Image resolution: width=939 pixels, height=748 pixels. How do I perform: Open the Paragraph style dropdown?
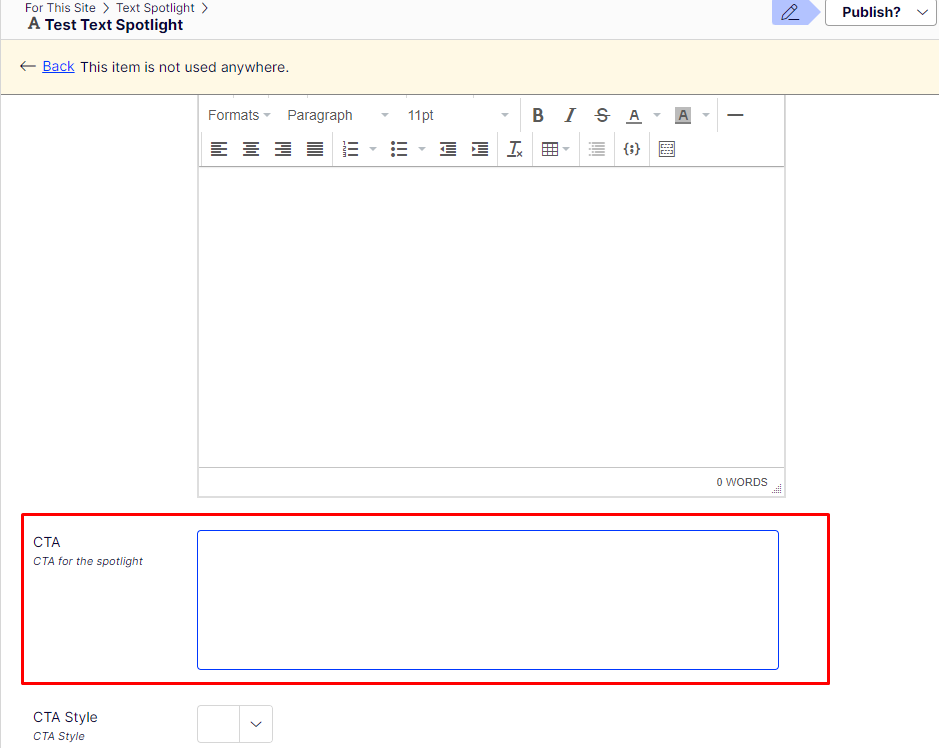coord(337,116)
